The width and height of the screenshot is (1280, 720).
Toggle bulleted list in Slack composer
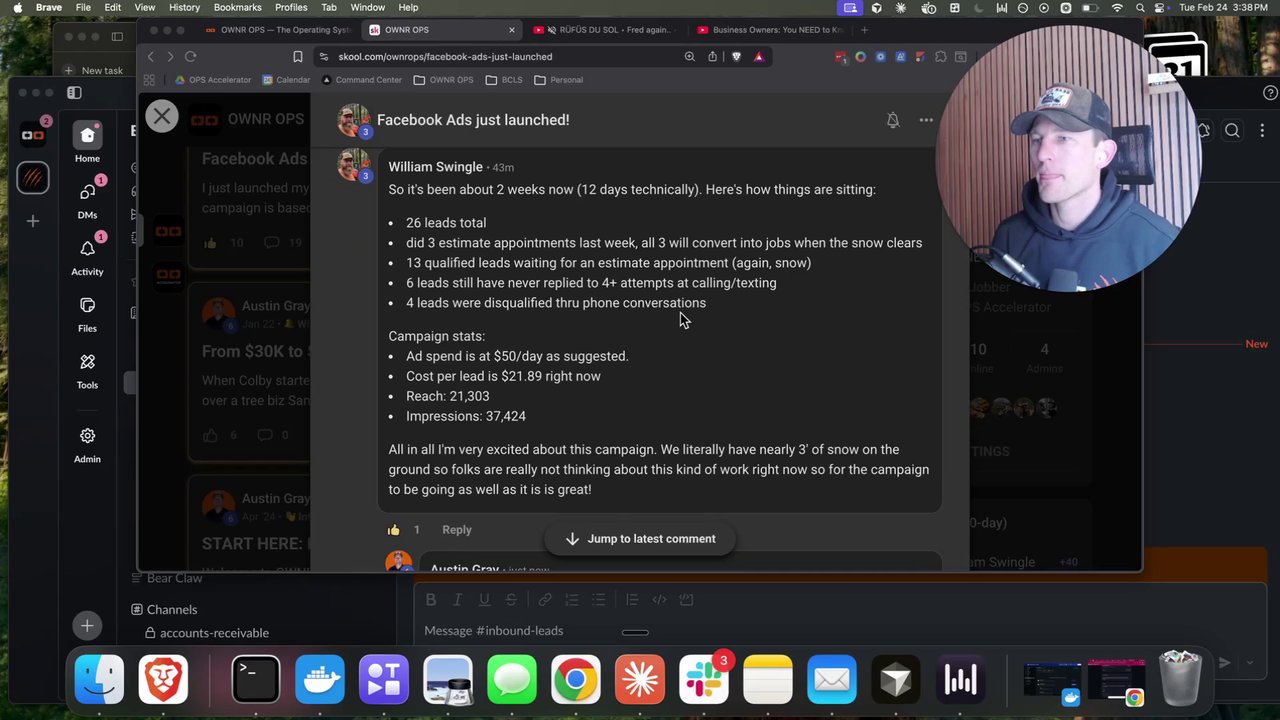click(x=599, y=600)
